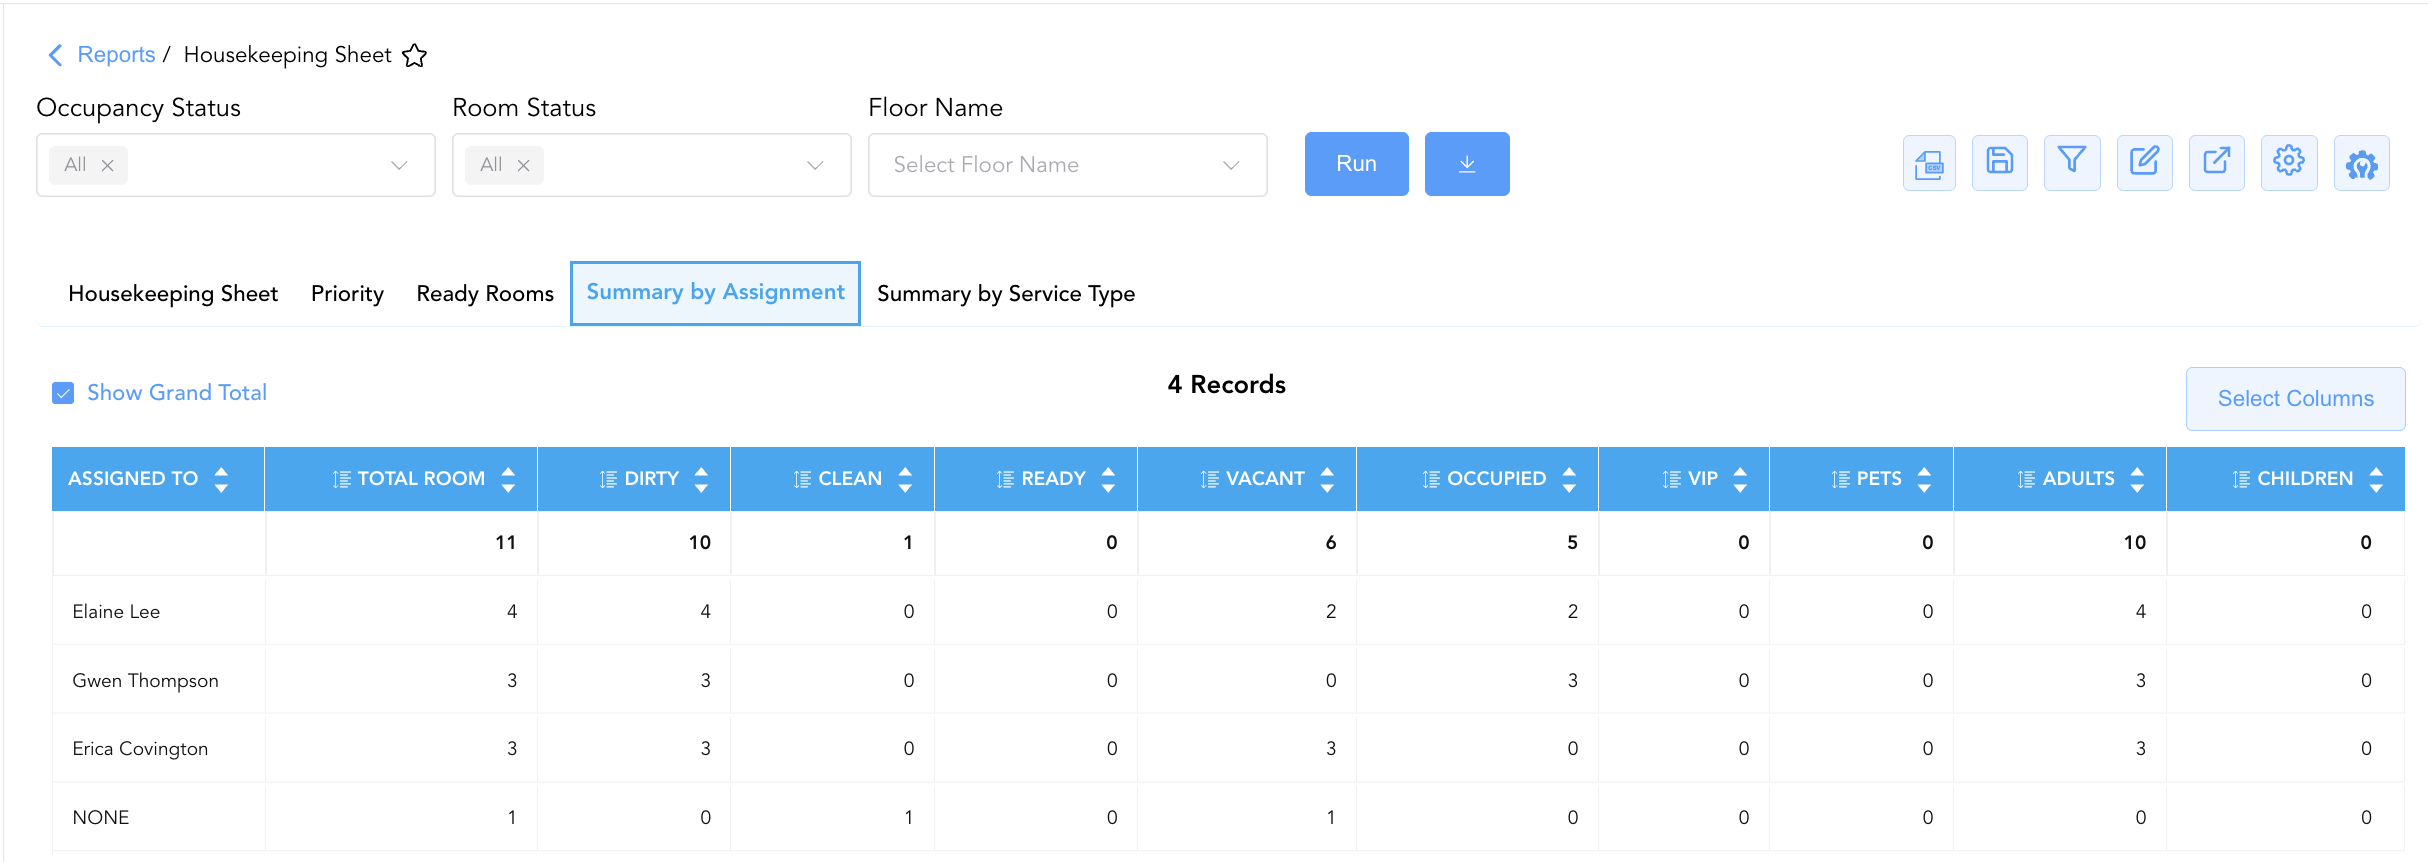
Task: Select the Summary by Assignment tab
Action: pyautogui.click(x=715, y=293)
